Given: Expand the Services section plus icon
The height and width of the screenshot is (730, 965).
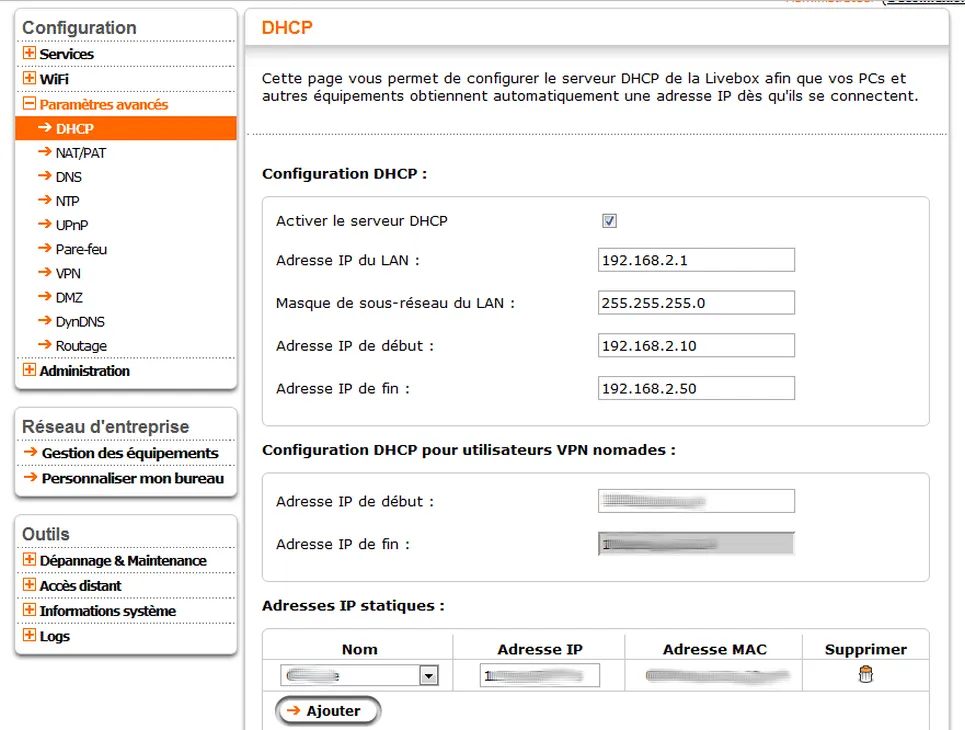Looking at the screenshot, I should tap(29, 53).
